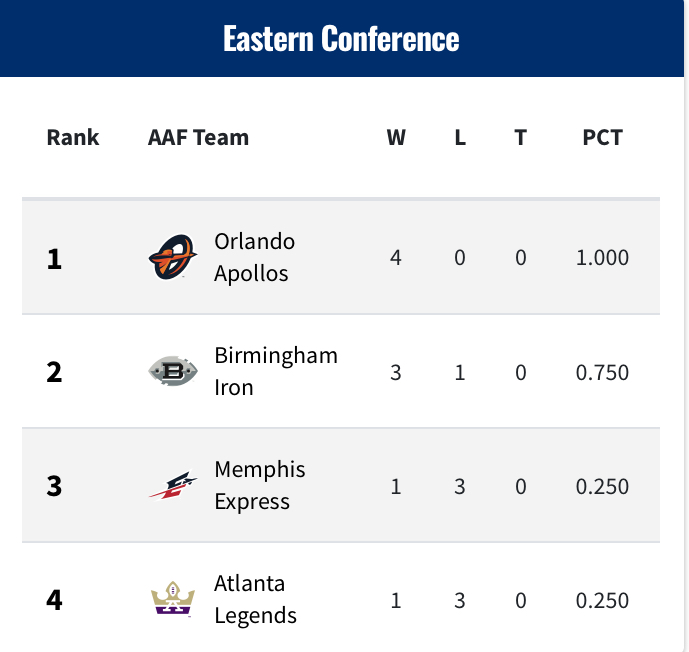Sort by the Rank column header
Image resolution: width=689 pixels, height=652 pixels.
73,137
